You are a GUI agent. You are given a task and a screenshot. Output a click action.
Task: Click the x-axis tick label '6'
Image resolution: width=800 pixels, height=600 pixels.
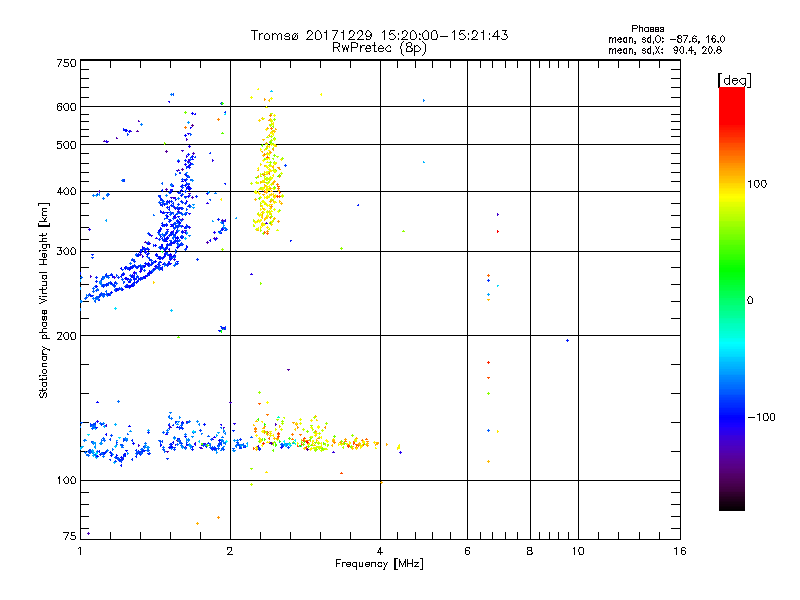(x=467, y=551)
